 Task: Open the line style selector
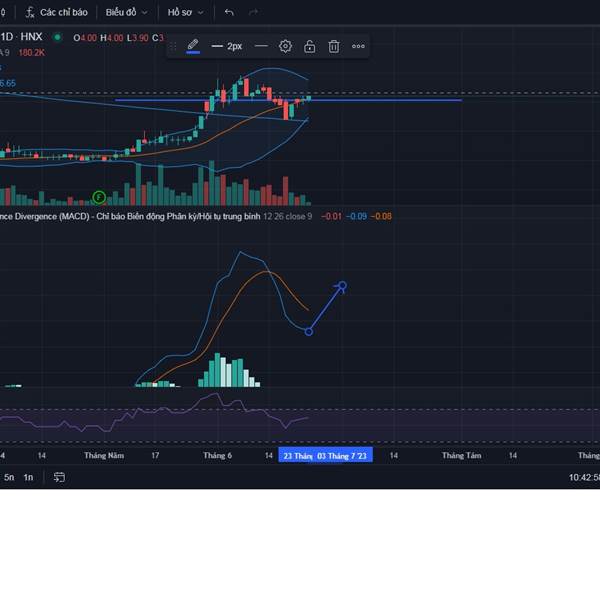261,46
